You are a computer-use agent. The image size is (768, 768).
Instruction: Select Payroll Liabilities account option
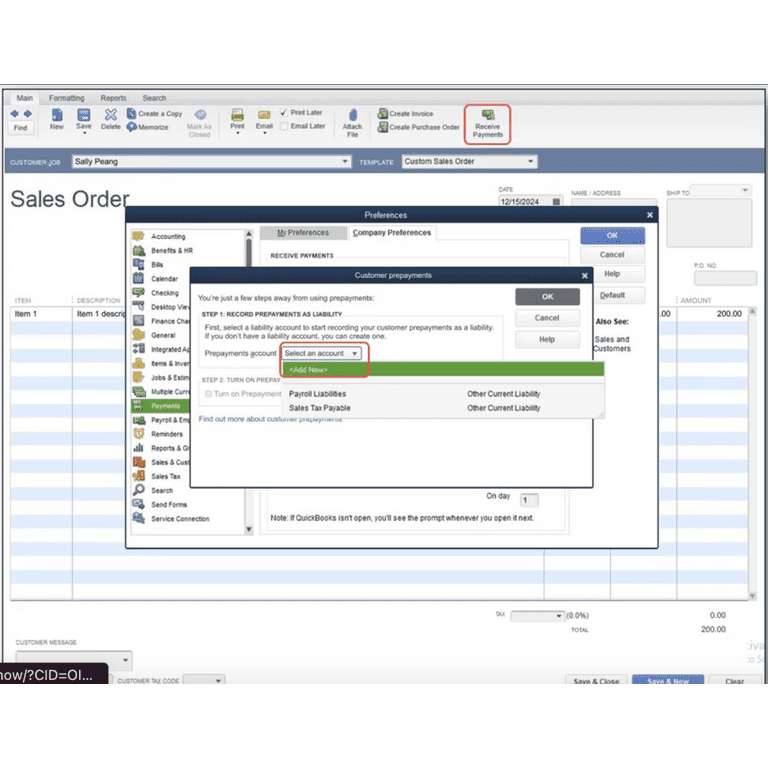click(x=317, y=394)
